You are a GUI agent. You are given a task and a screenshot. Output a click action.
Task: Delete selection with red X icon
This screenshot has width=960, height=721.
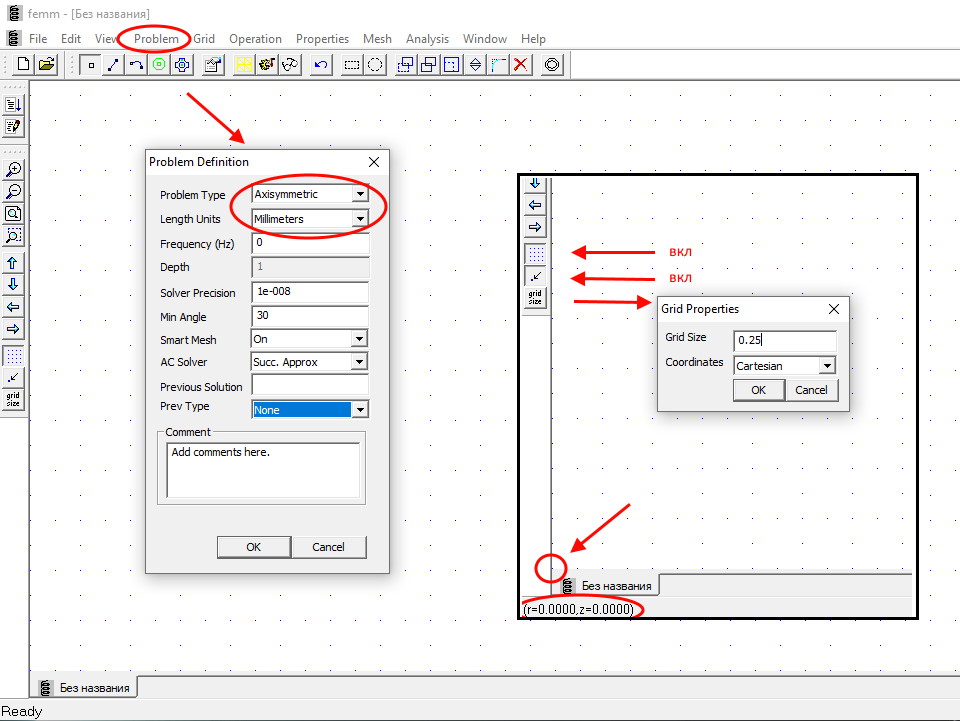521,65
